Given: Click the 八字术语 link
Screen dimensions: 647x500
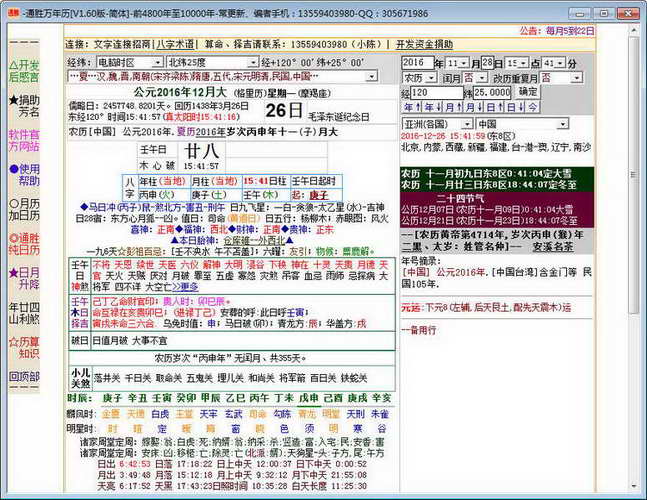Looking at the screenshot, I should click(175, 44).
